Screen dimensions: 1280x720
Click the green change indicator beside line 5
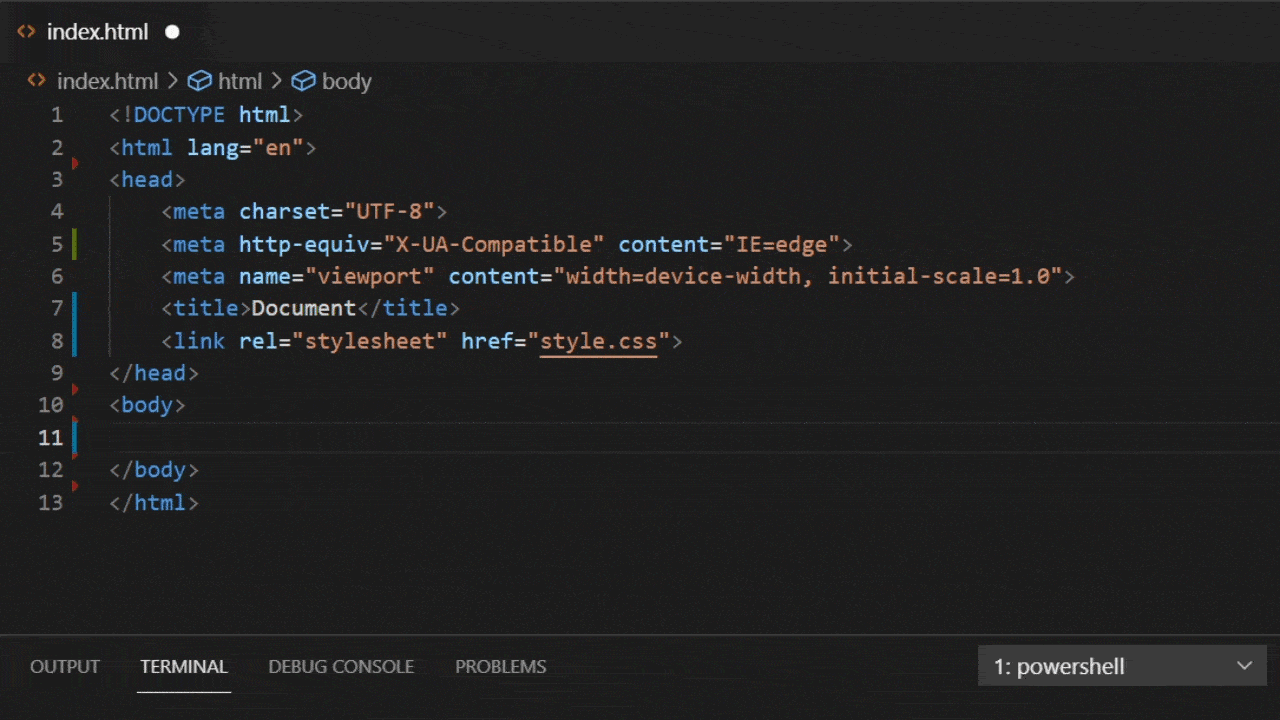74,244
